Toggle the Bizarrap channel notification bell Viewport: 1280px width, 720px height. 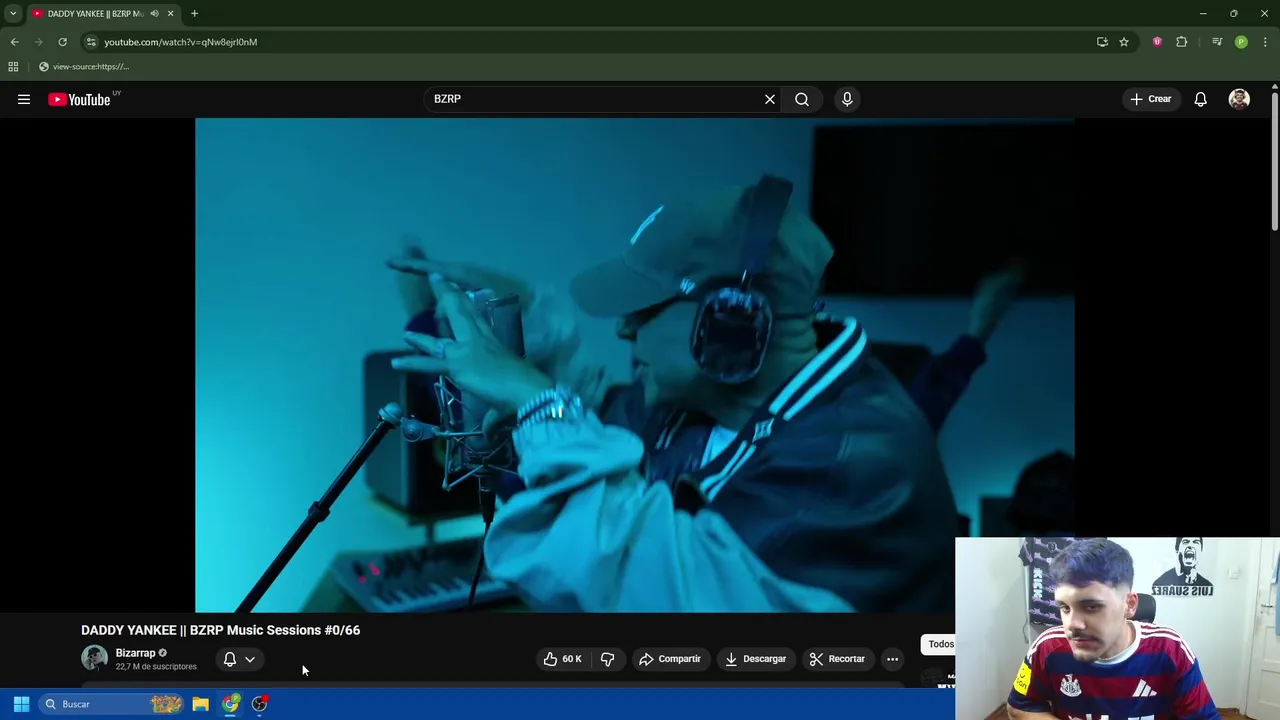click(x=230, y=659)
